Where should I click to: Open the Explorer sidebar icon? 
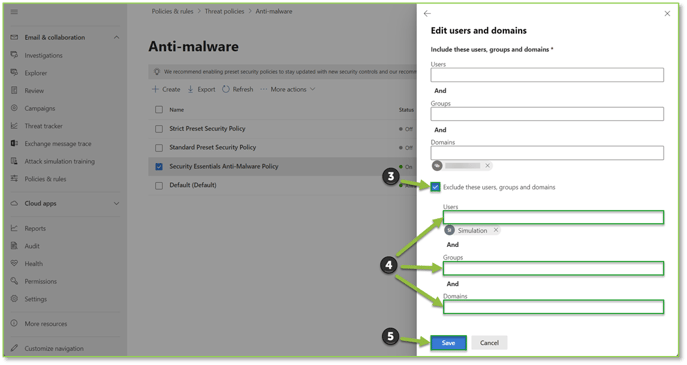pyautogui.click(x=14, y=73)
